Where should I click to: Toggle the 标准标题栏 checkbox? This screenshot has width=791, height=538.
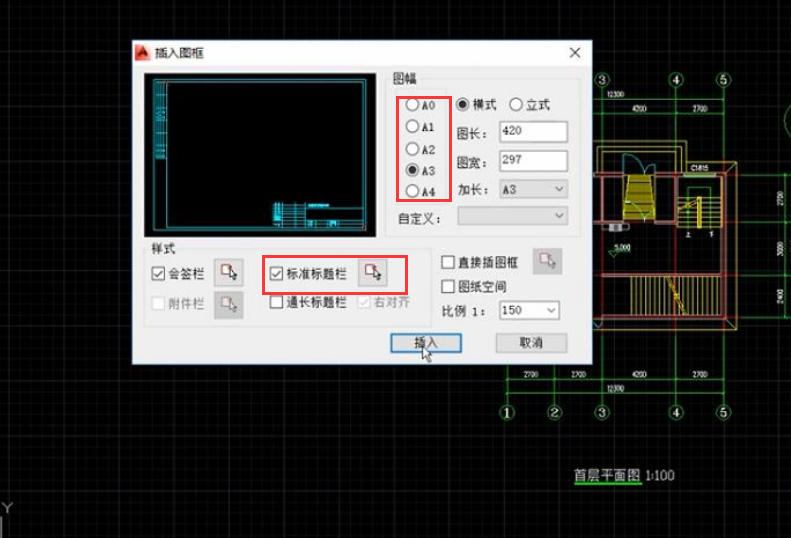[276, 274]
